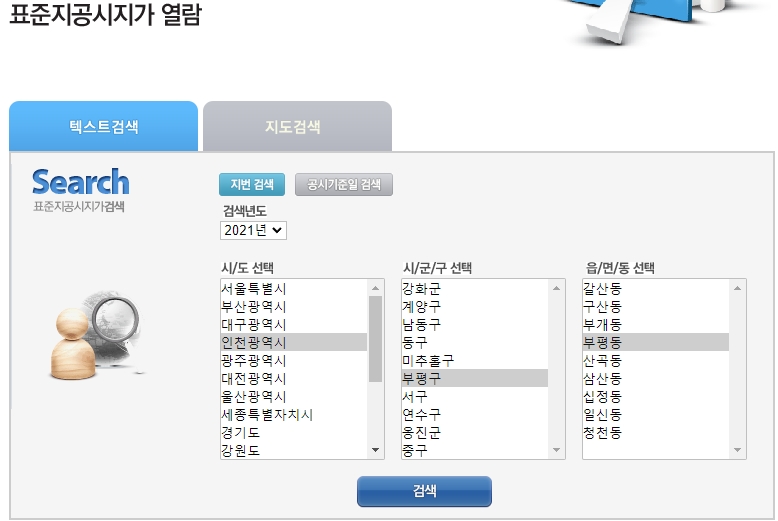
Task: Click the 시/도 list scroll-down arrow
Action: 375,450
